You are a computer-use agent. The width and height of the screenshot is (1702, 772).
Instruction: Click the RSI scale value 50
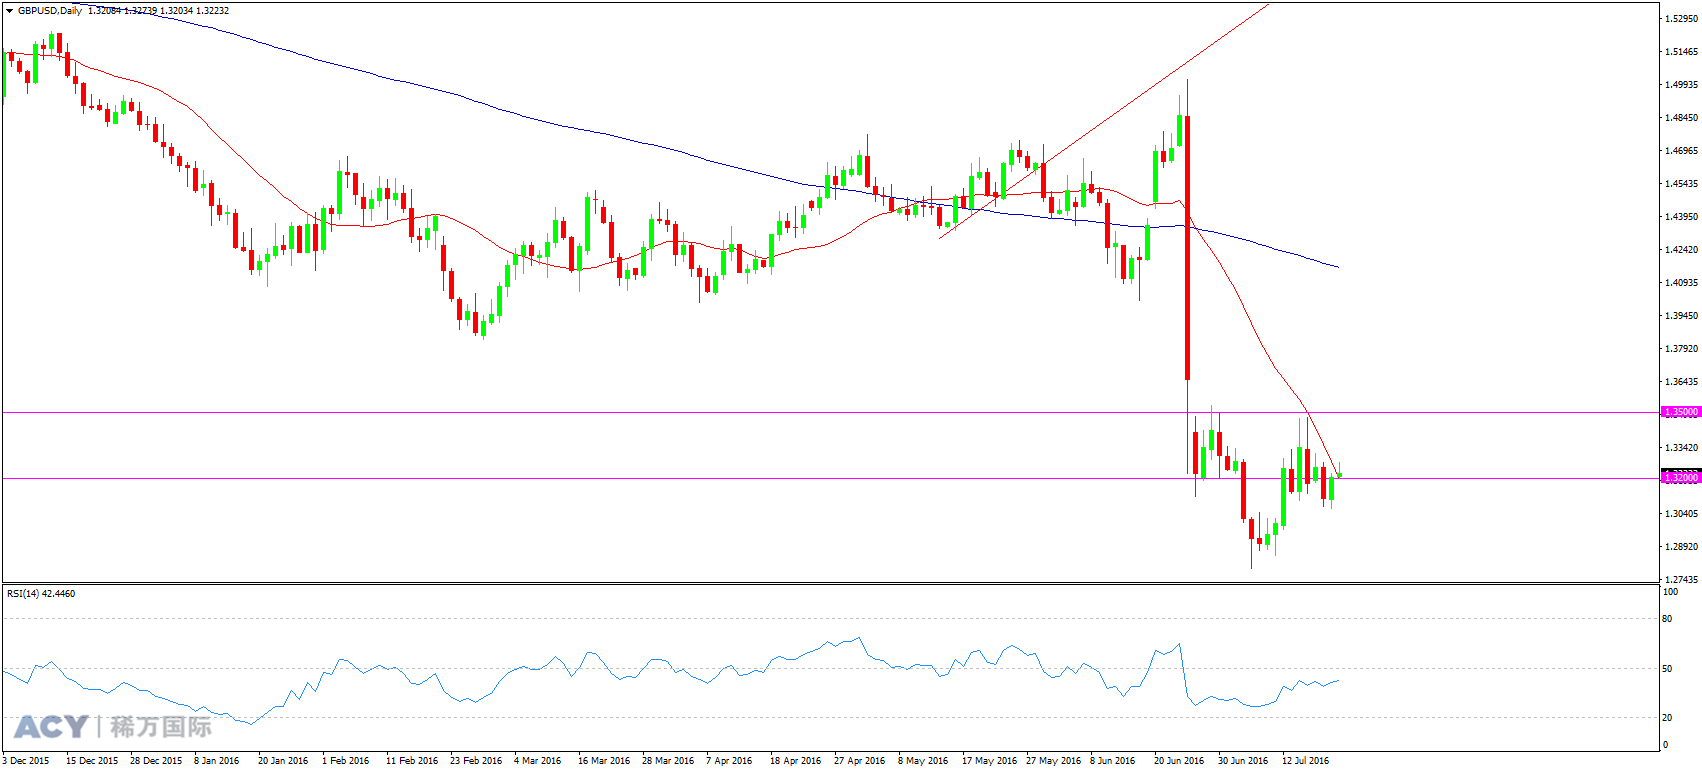click(x=1667, y=668)
